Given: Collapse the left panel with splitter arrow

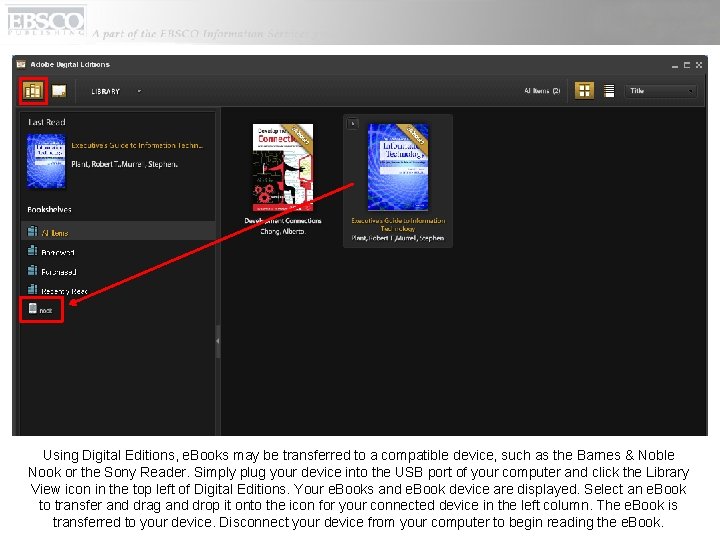Looking at the screenshot, I should click(x=218, y=341).
